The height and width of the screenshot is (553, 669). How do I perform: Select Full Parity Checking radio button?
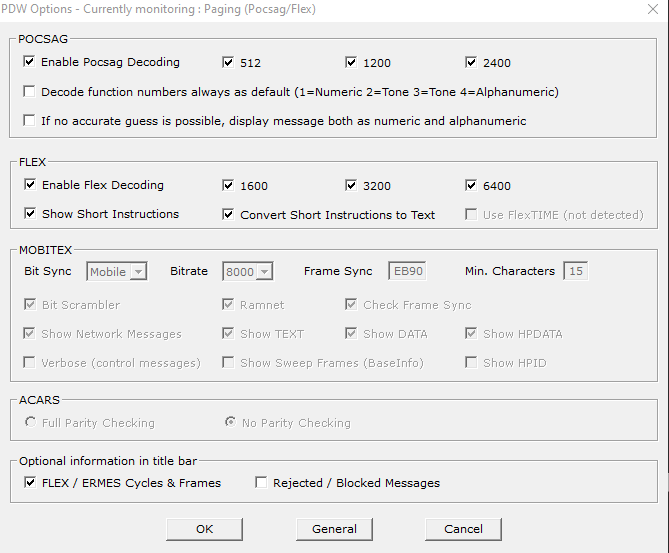tap(30, 422)
